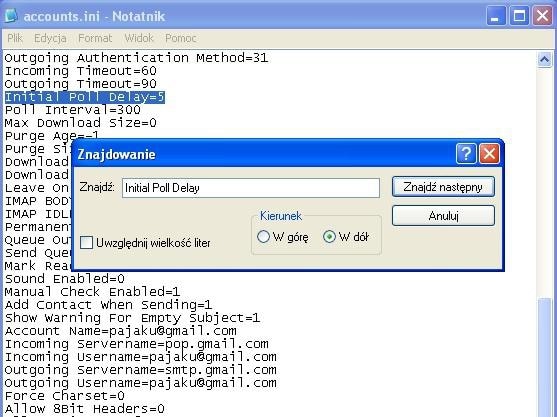Click the Find dialog help question-mark icon
Image resolution: width=557 pixels, height=417 pixels.
pyautogui.click(x=466, y=154)
